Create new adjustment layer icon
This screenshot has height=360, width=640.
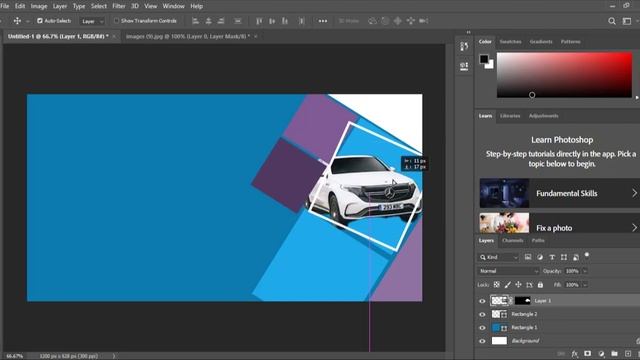(601, 354)
